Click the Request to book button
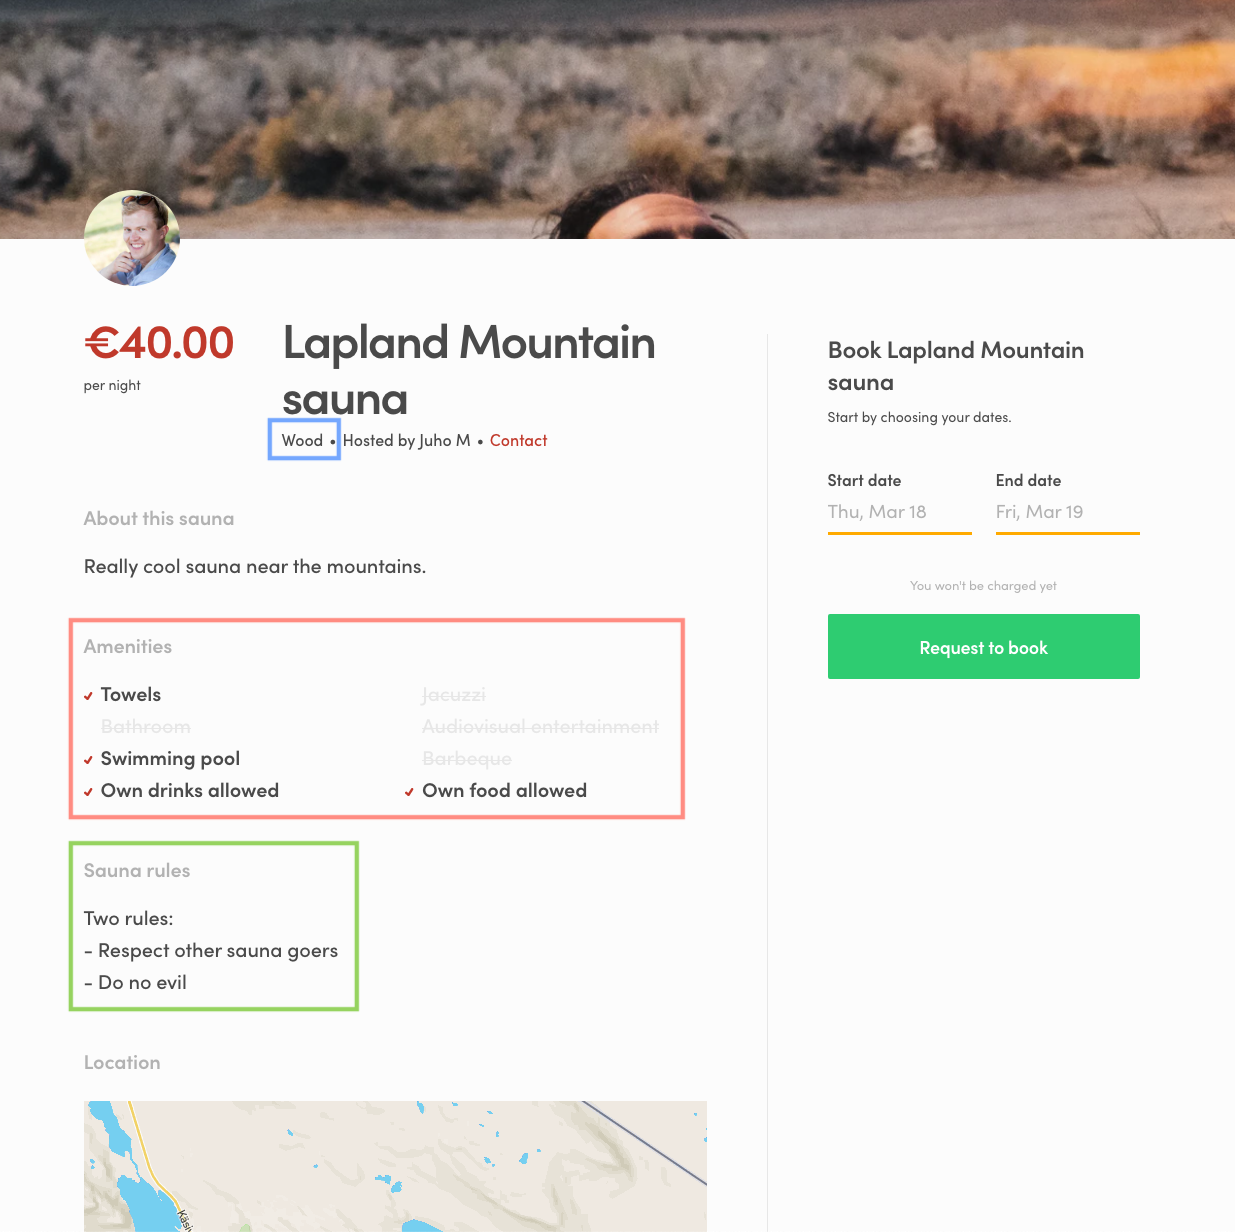1235x1232 pixels. [983, 647]
